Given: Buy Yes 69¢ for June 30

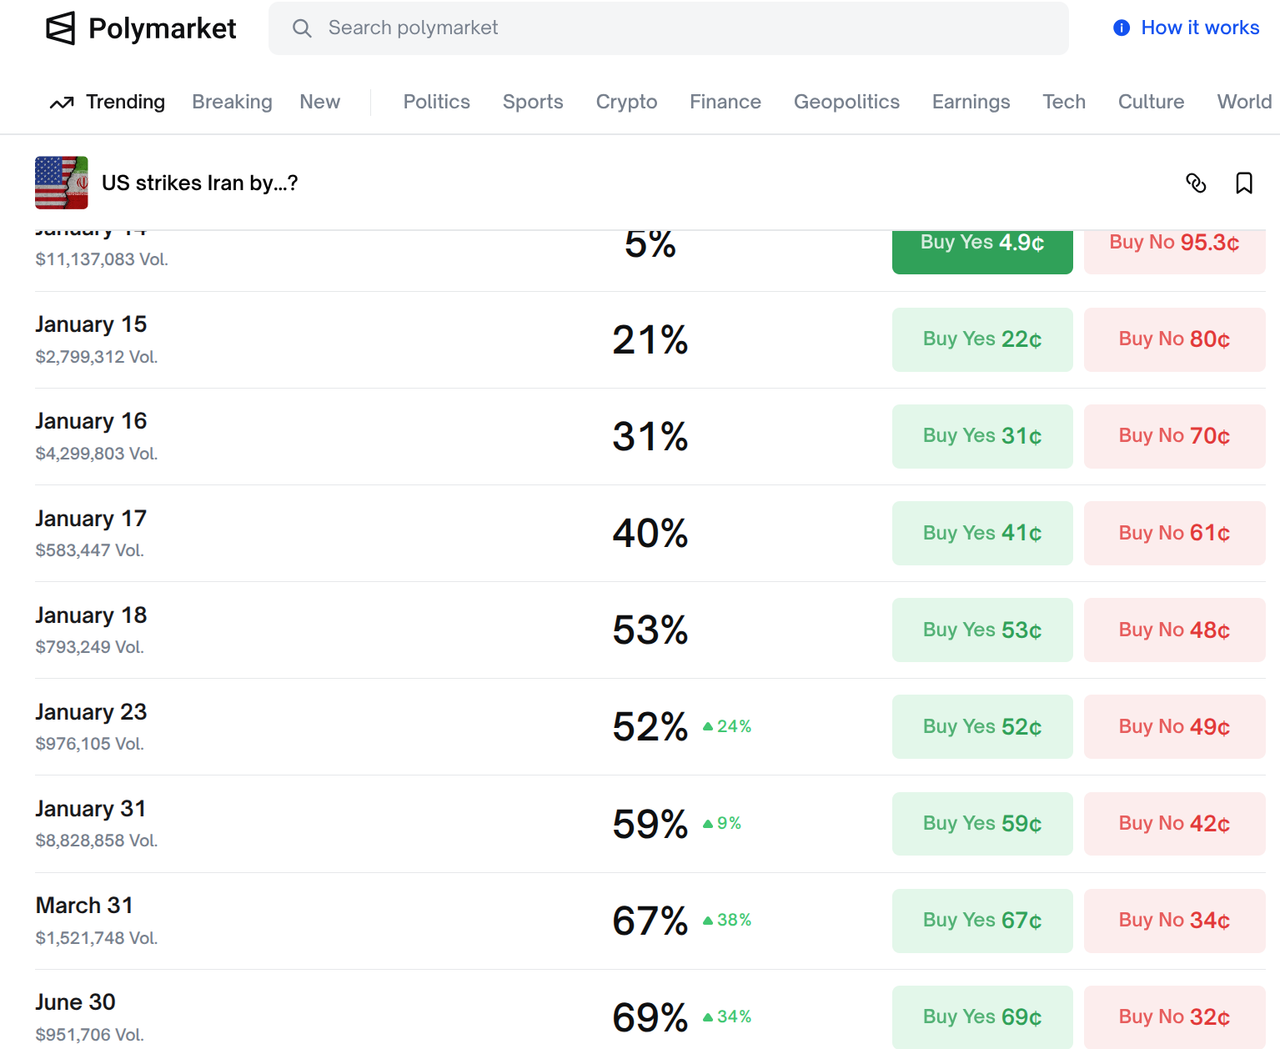Looking at the screenshot, I should pos(982,1017).
